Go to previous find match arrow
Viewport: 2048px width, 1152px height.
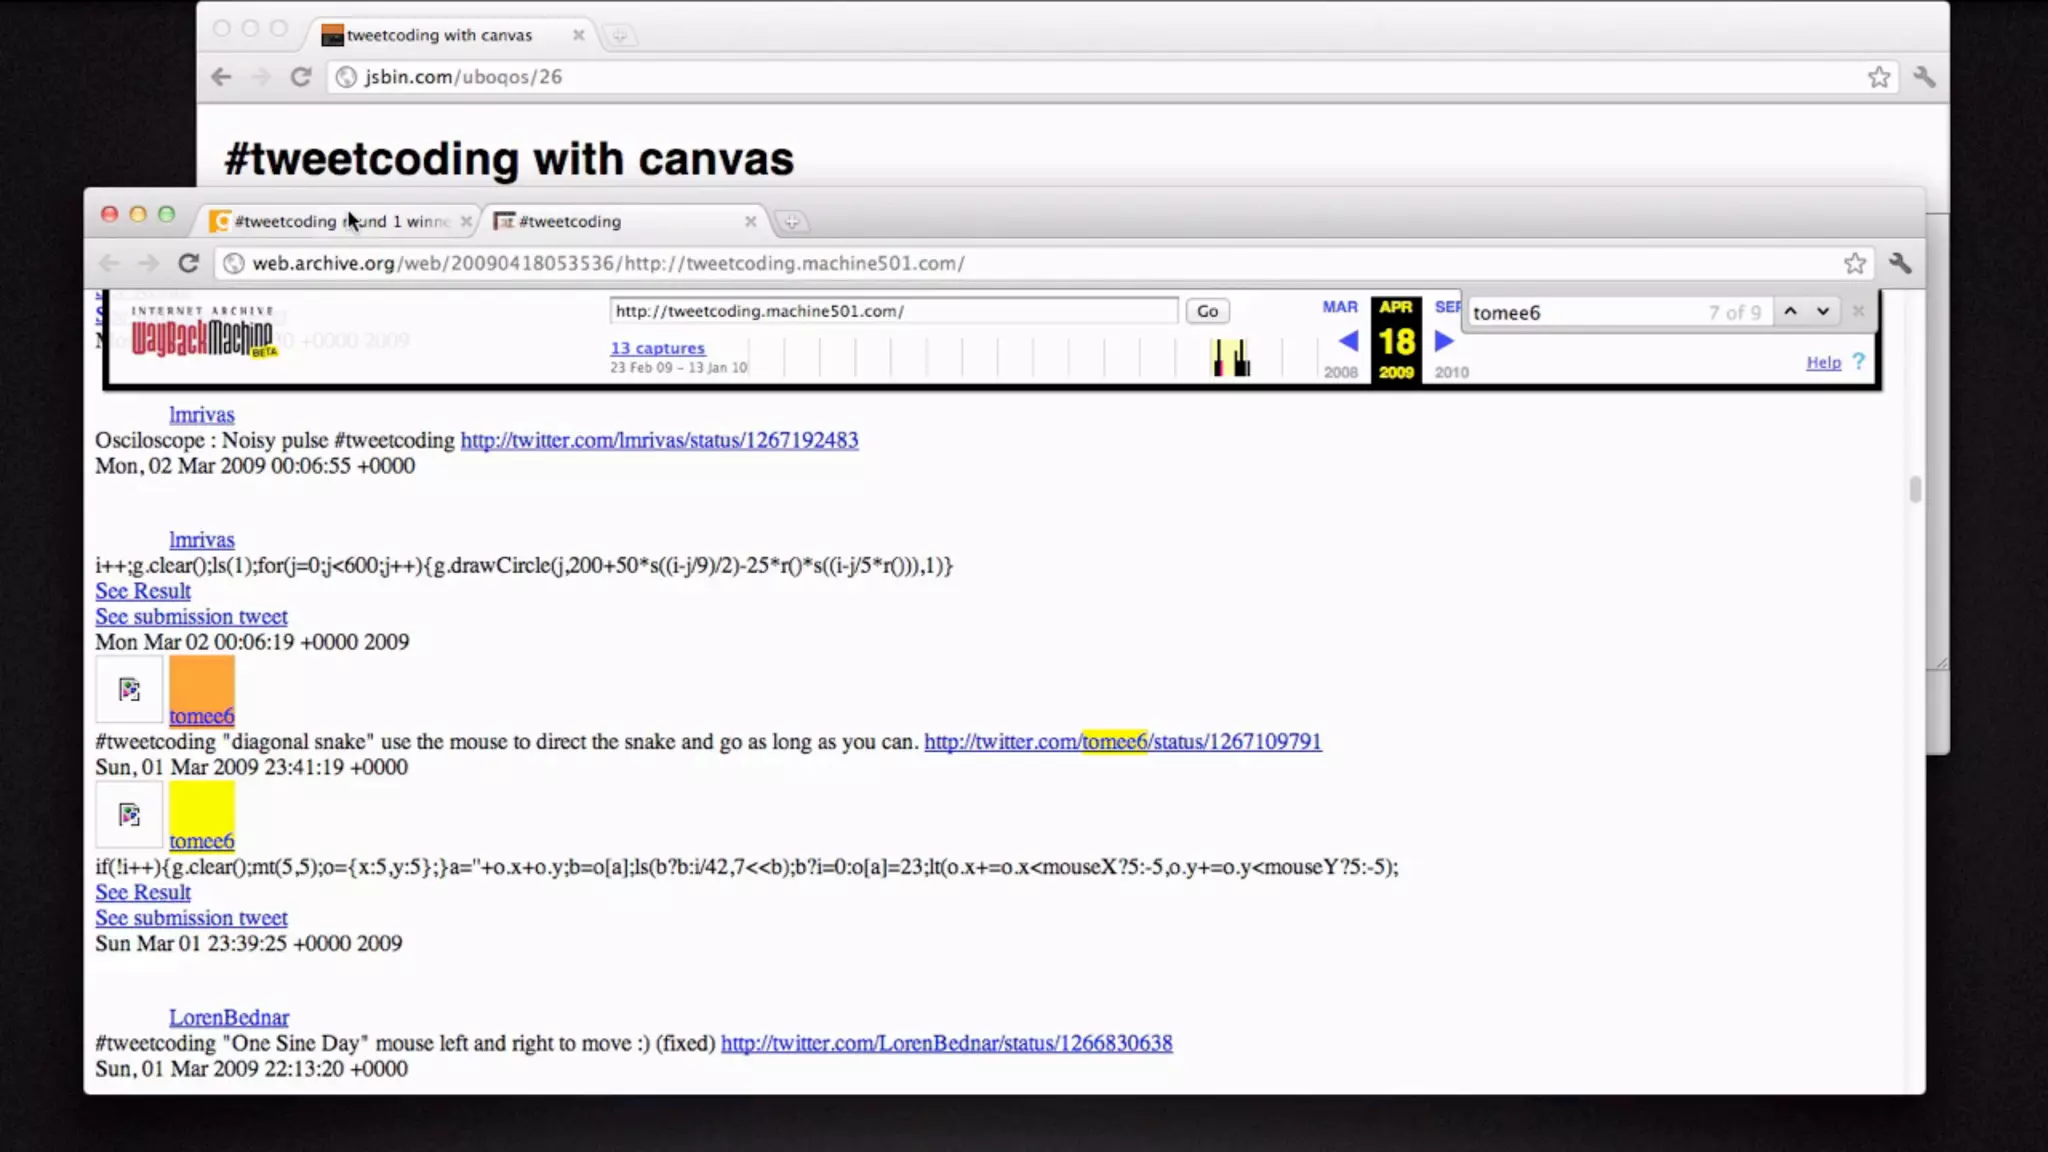(x=1790, y=312)
